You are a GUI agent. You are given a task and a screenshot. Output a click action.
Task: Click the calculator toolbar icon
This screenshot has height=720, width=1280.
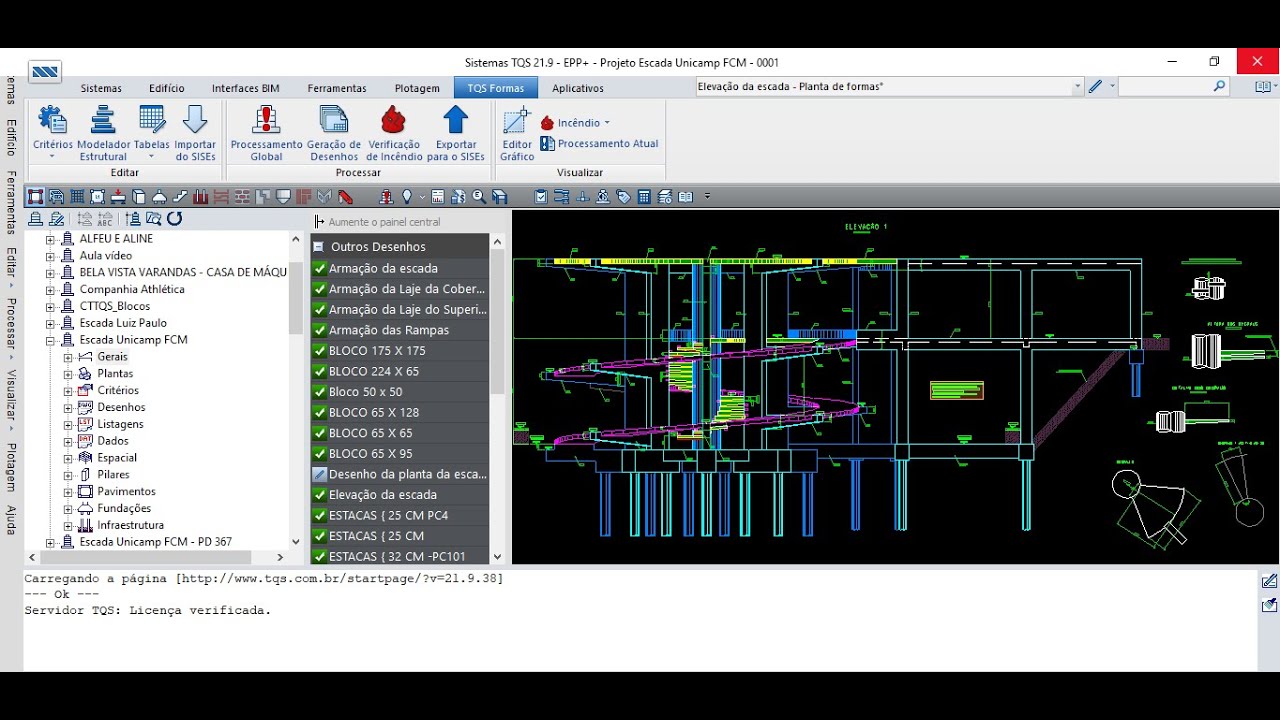click(x=645, y=196)
